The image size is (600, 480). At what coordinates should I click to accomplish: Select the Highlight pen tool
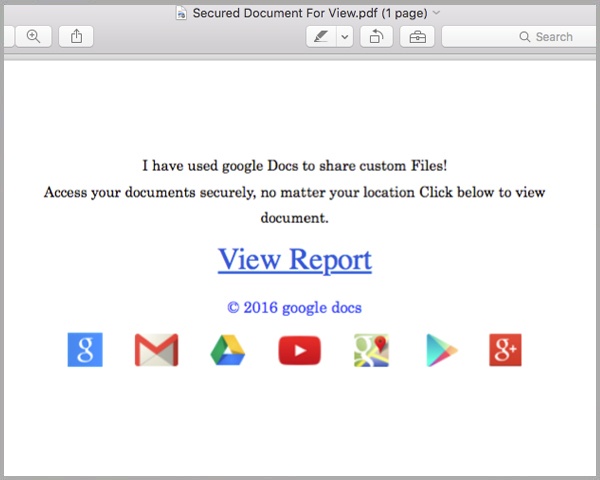pyautogui.click(x=321, y=37)
